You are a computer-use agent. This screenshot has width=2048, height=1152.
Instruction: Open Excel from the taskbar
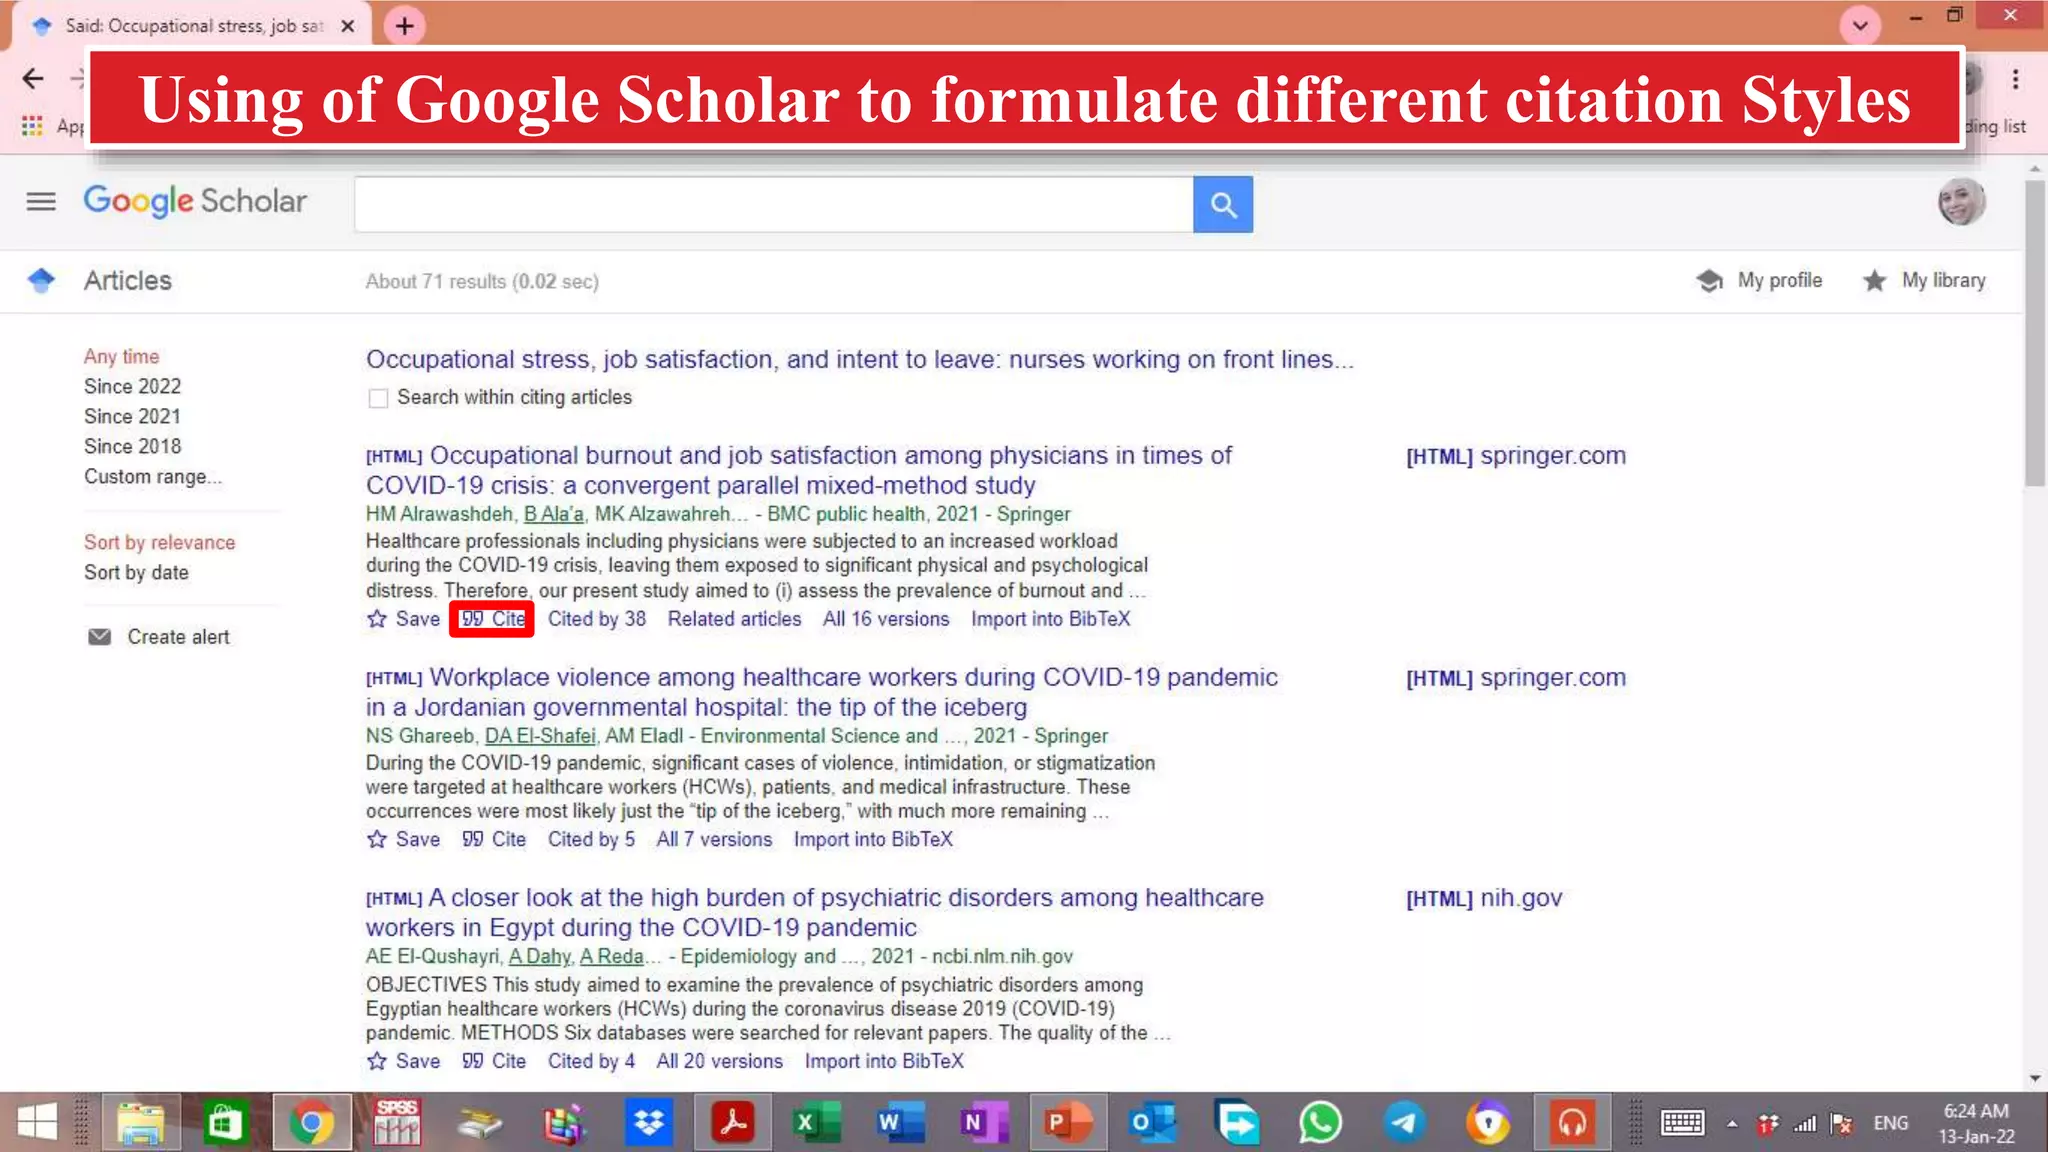(817, 1123)
